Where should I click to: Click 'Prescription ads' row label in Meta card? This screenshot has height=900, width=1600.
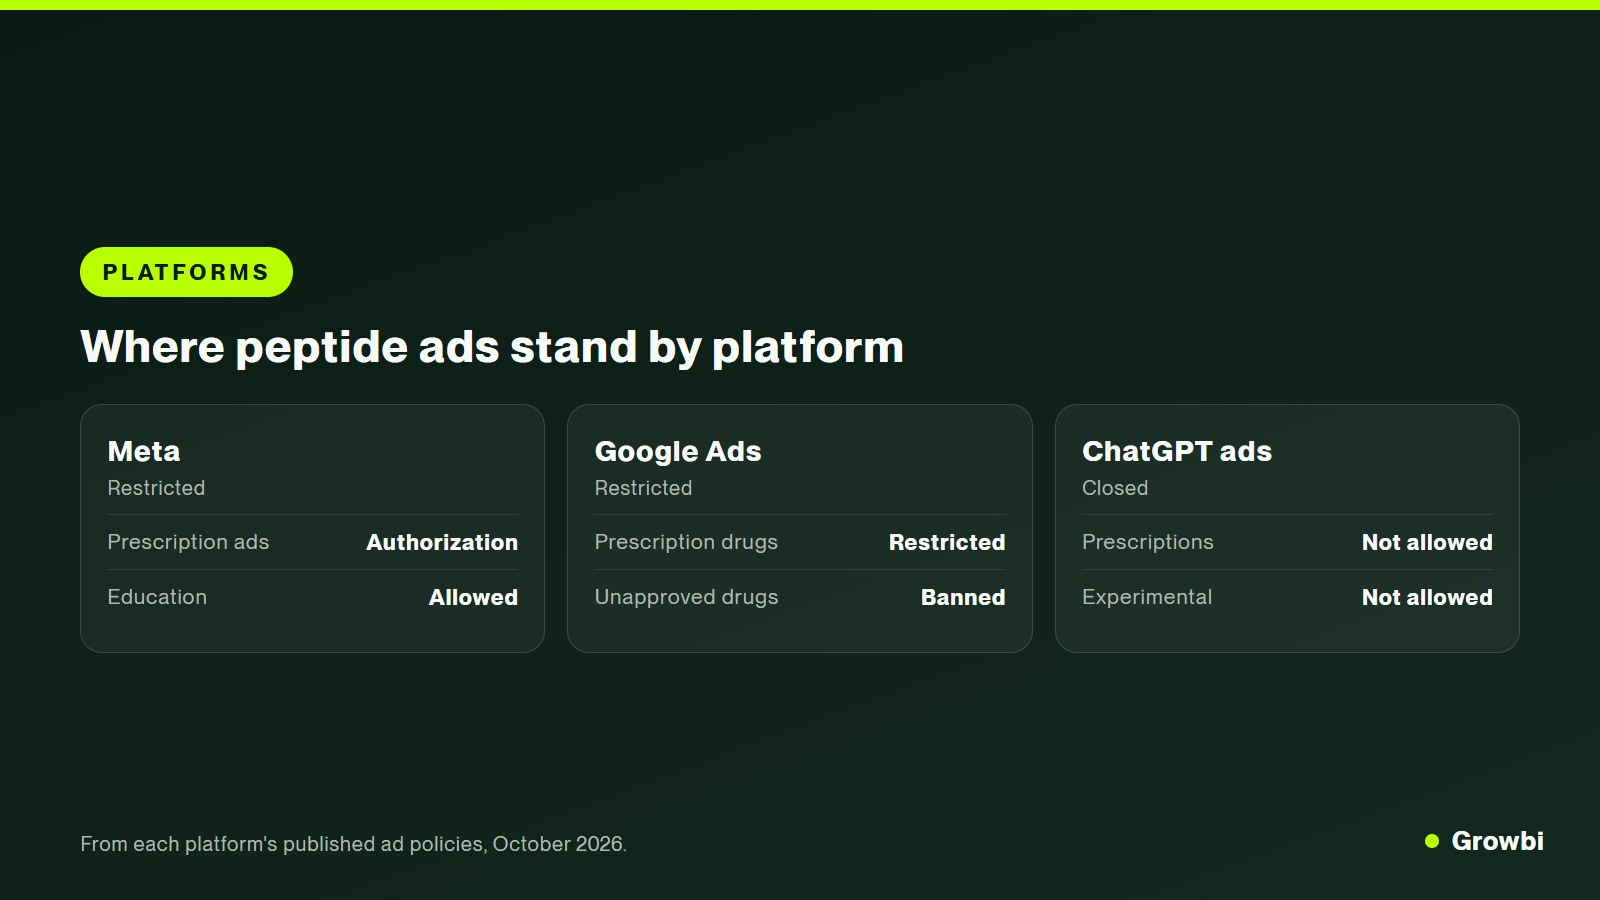(x=188, y=542)
